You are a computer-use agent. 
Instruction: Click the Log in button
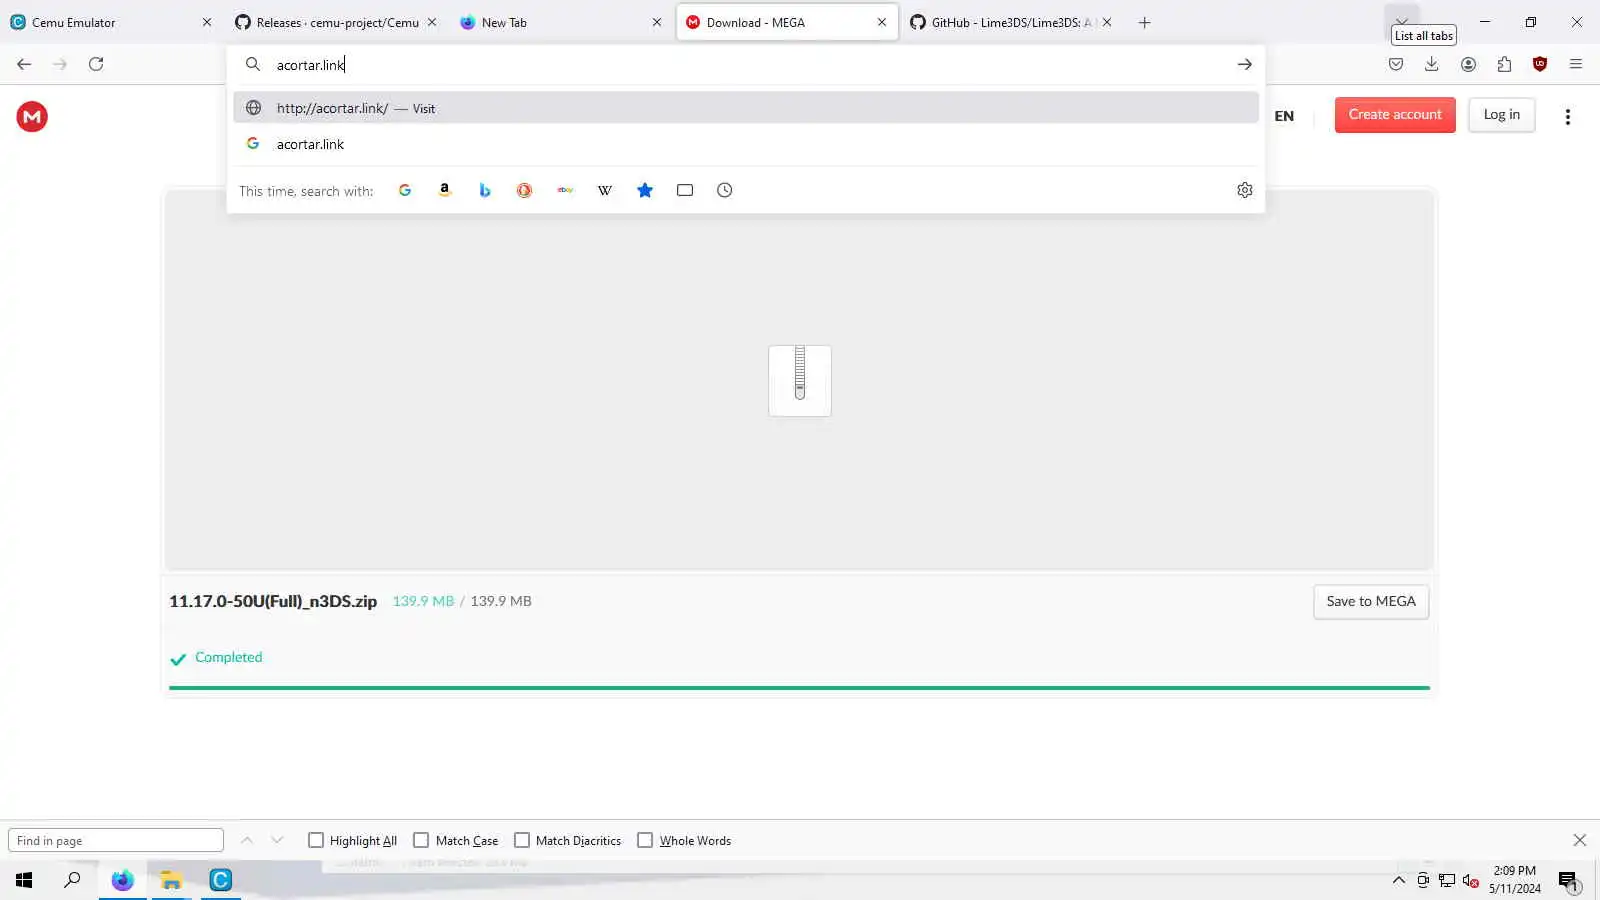point(1501,115)
